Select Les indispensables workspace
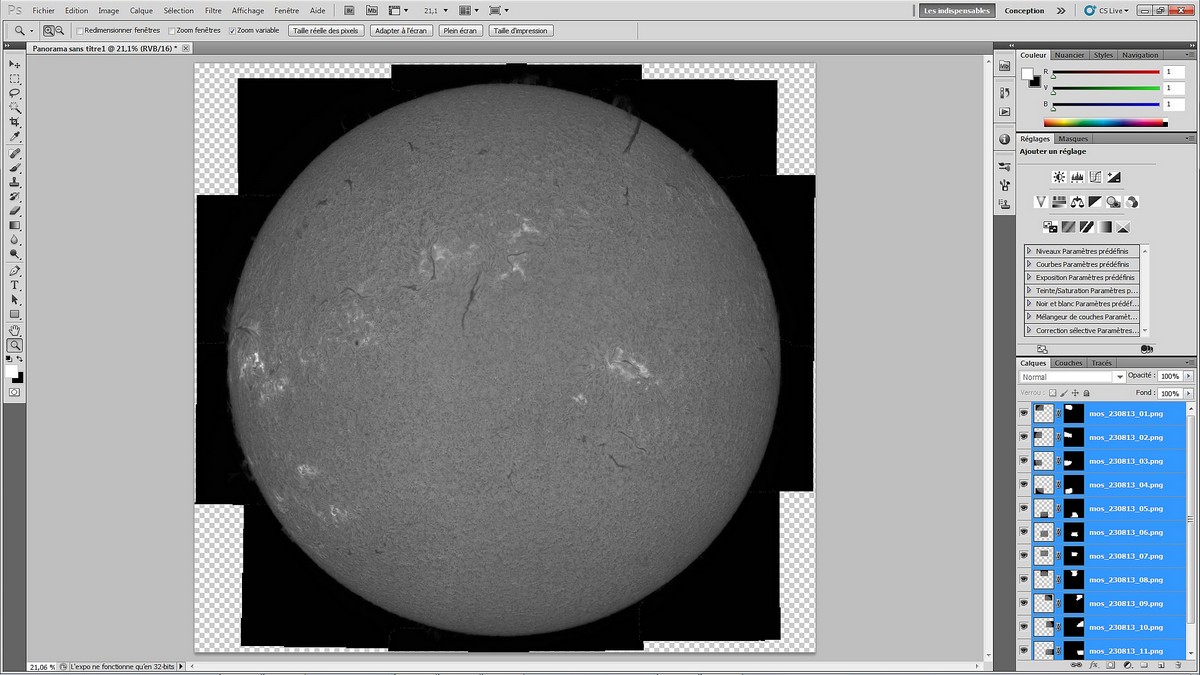The width and height of the screenshot is (1200, 675). (x=957, y=11)
